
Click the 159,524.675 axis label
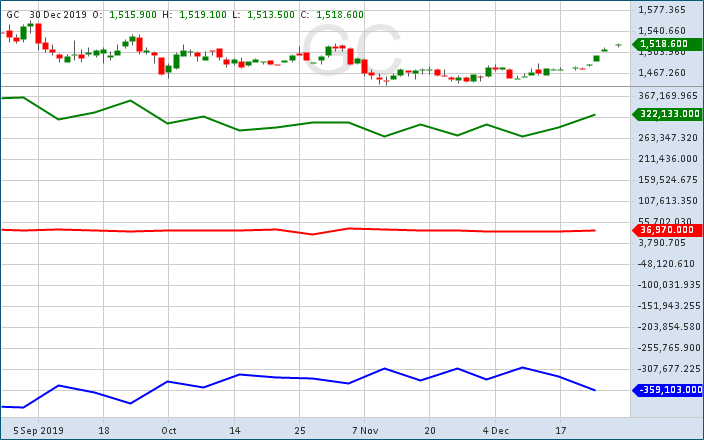tap(668, 180)
